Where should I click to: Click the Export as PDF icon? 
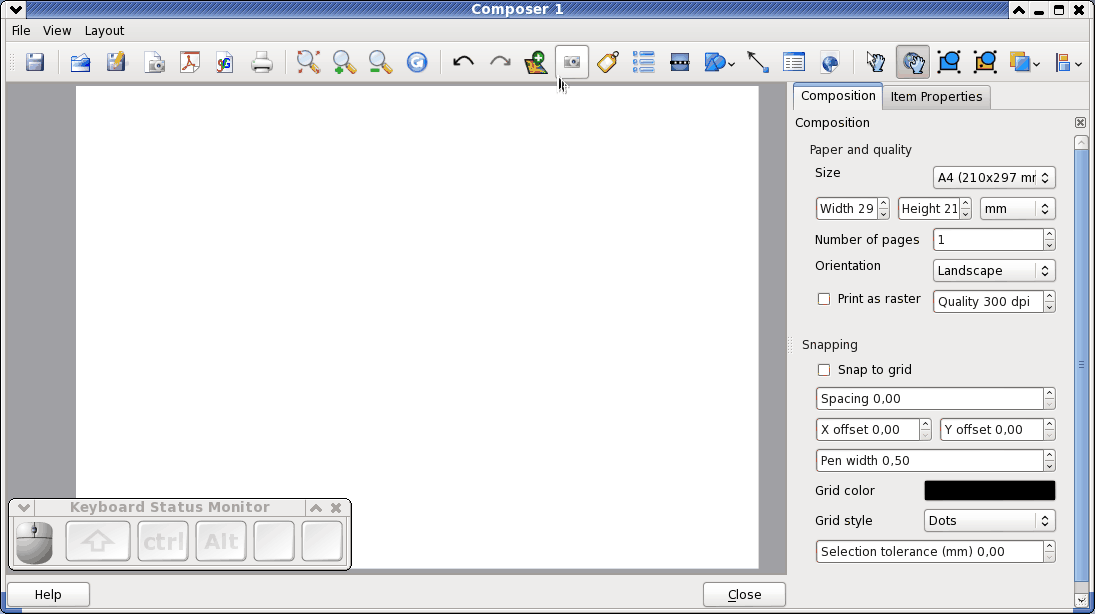[x=189, y=62]
